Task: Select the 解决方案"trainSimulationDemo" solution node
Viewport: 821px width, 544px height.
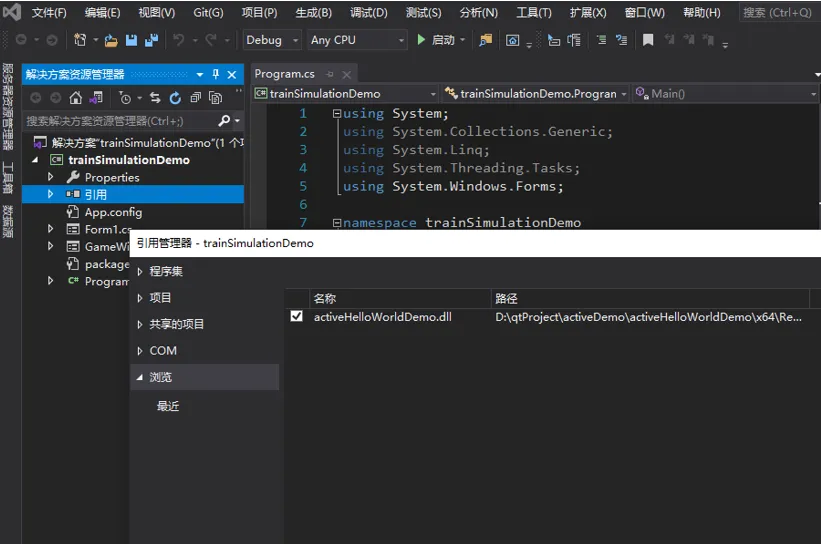Action: pos(139,142)
